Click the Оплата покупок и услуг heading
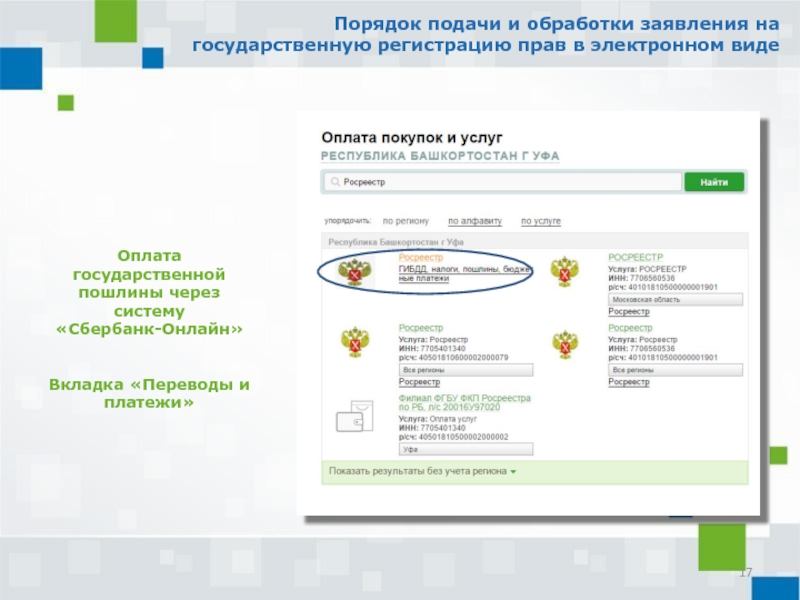The width and height of the screenshot is (800, 600). pos(412,138)
